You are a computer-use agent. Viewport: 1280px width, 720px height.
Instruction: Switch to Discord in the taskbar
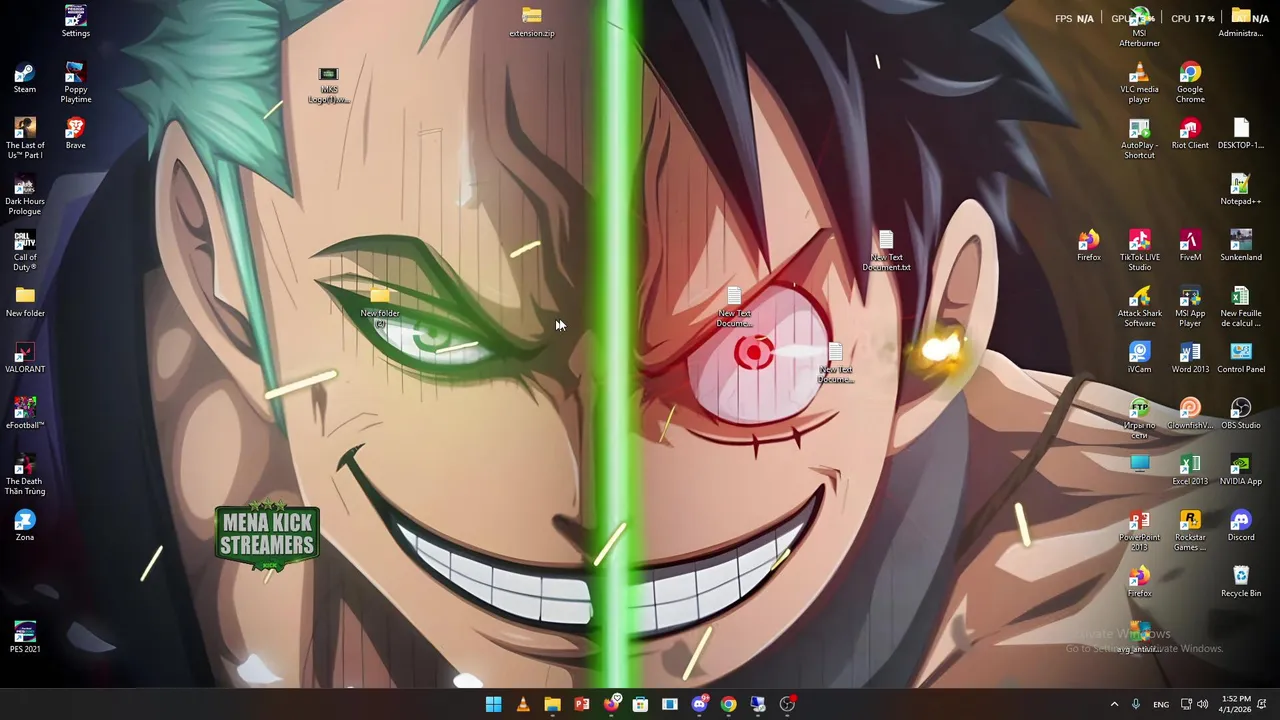pyautogui.click(x=699, y=704)
